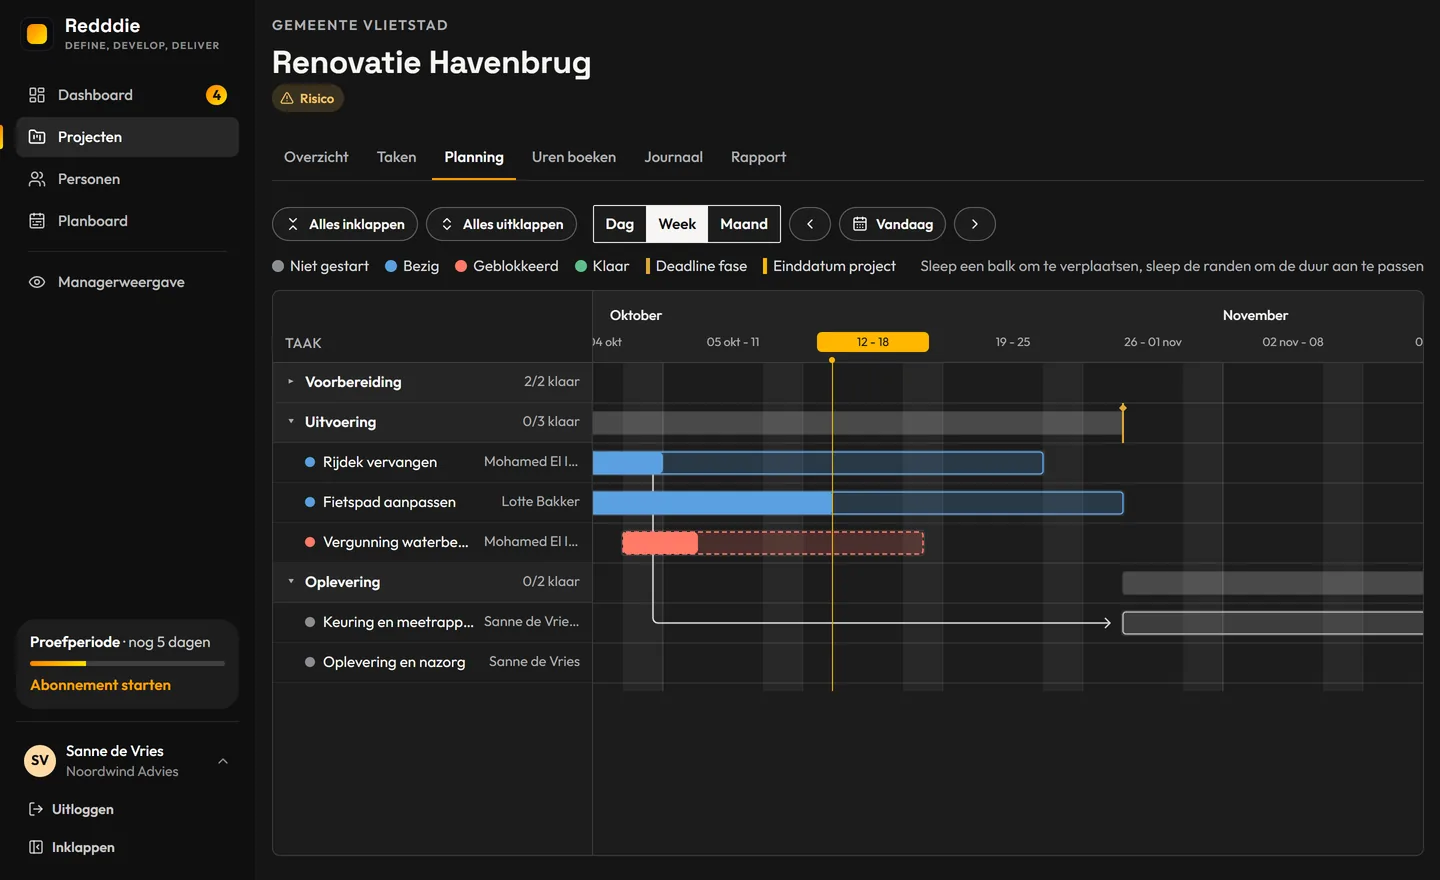Click the Inklappen sidebar collapse icon
1440x880 pixels.
tap(36, 847)
